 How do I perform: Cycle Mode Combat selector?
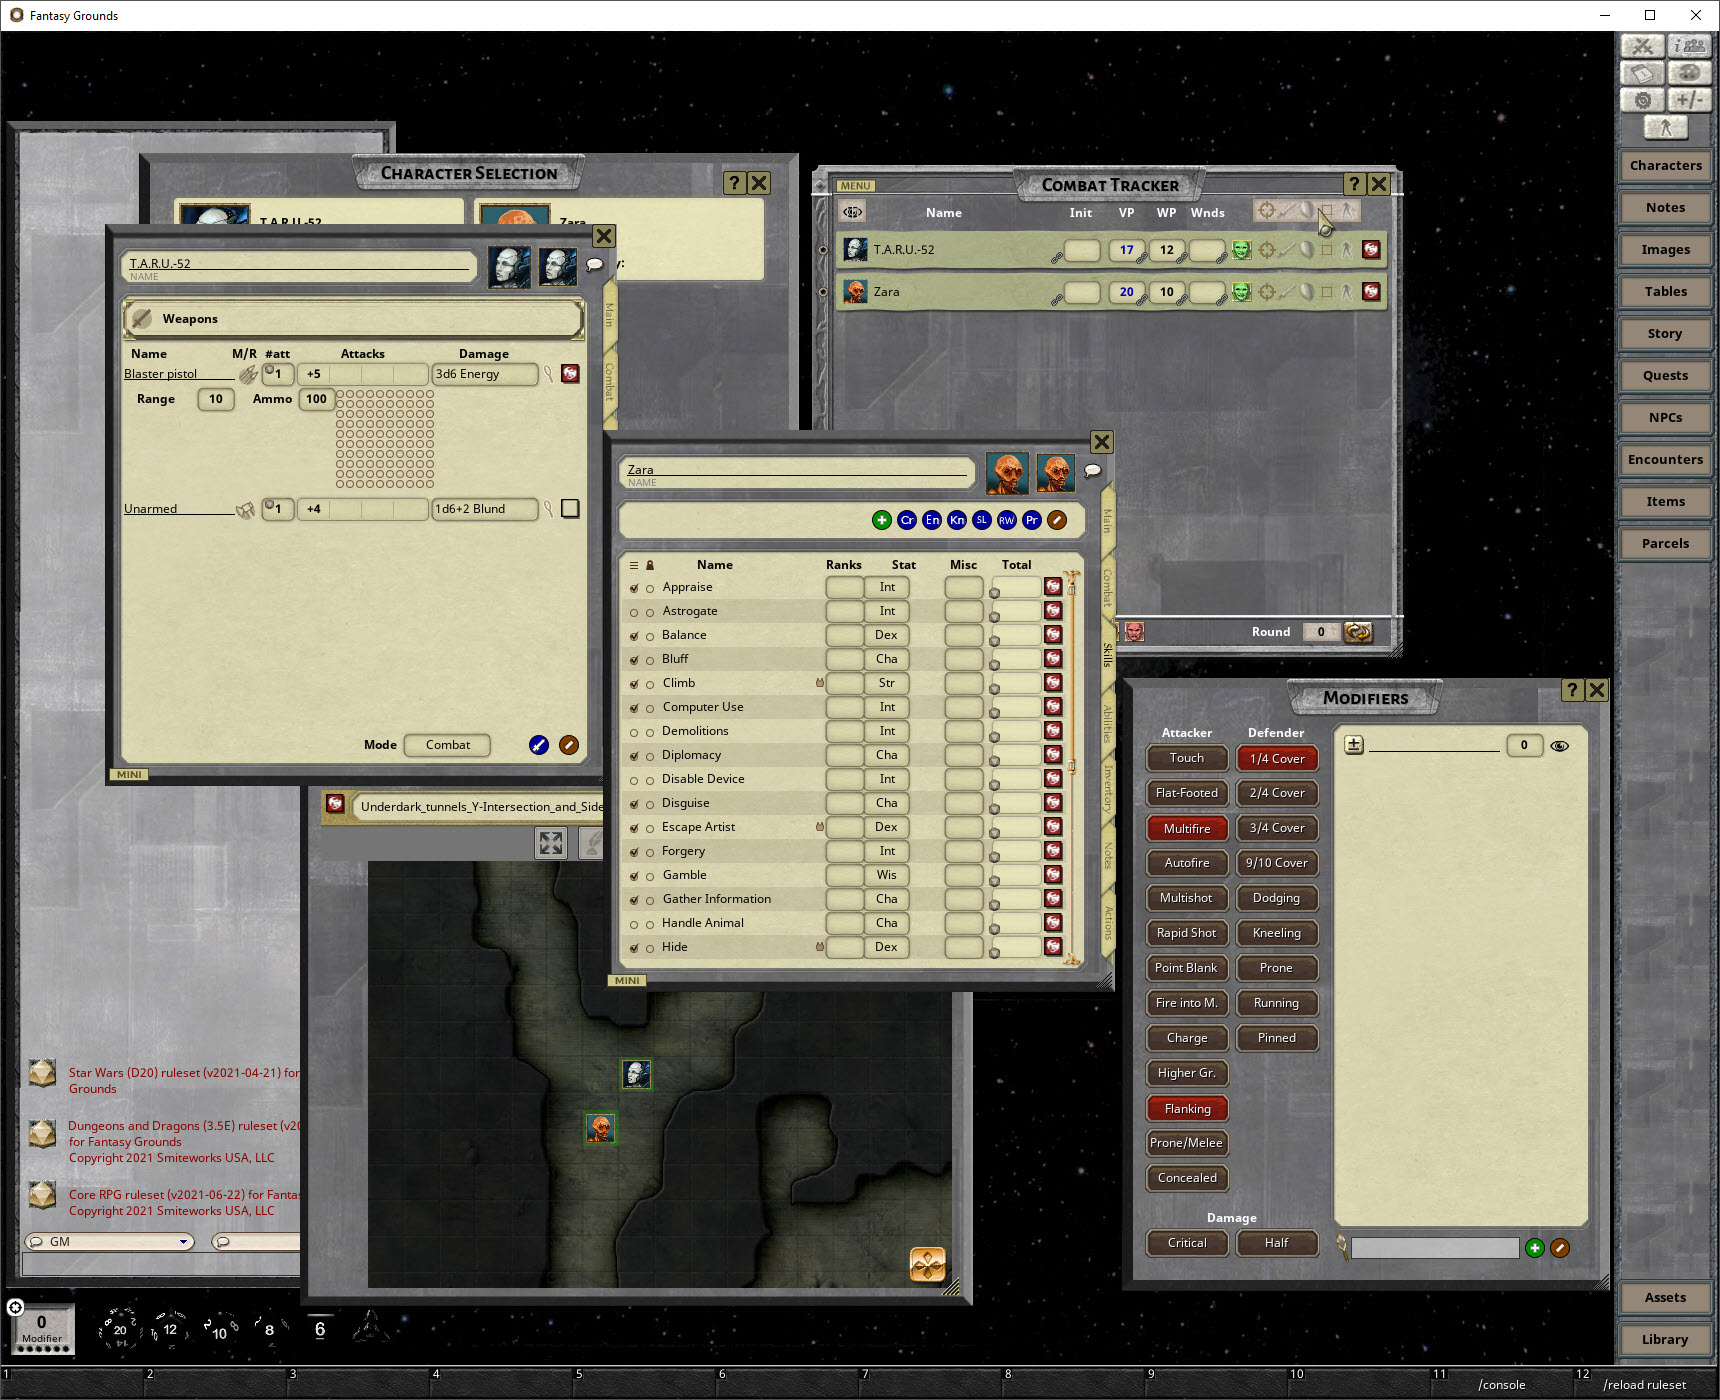tap(447, 745)
